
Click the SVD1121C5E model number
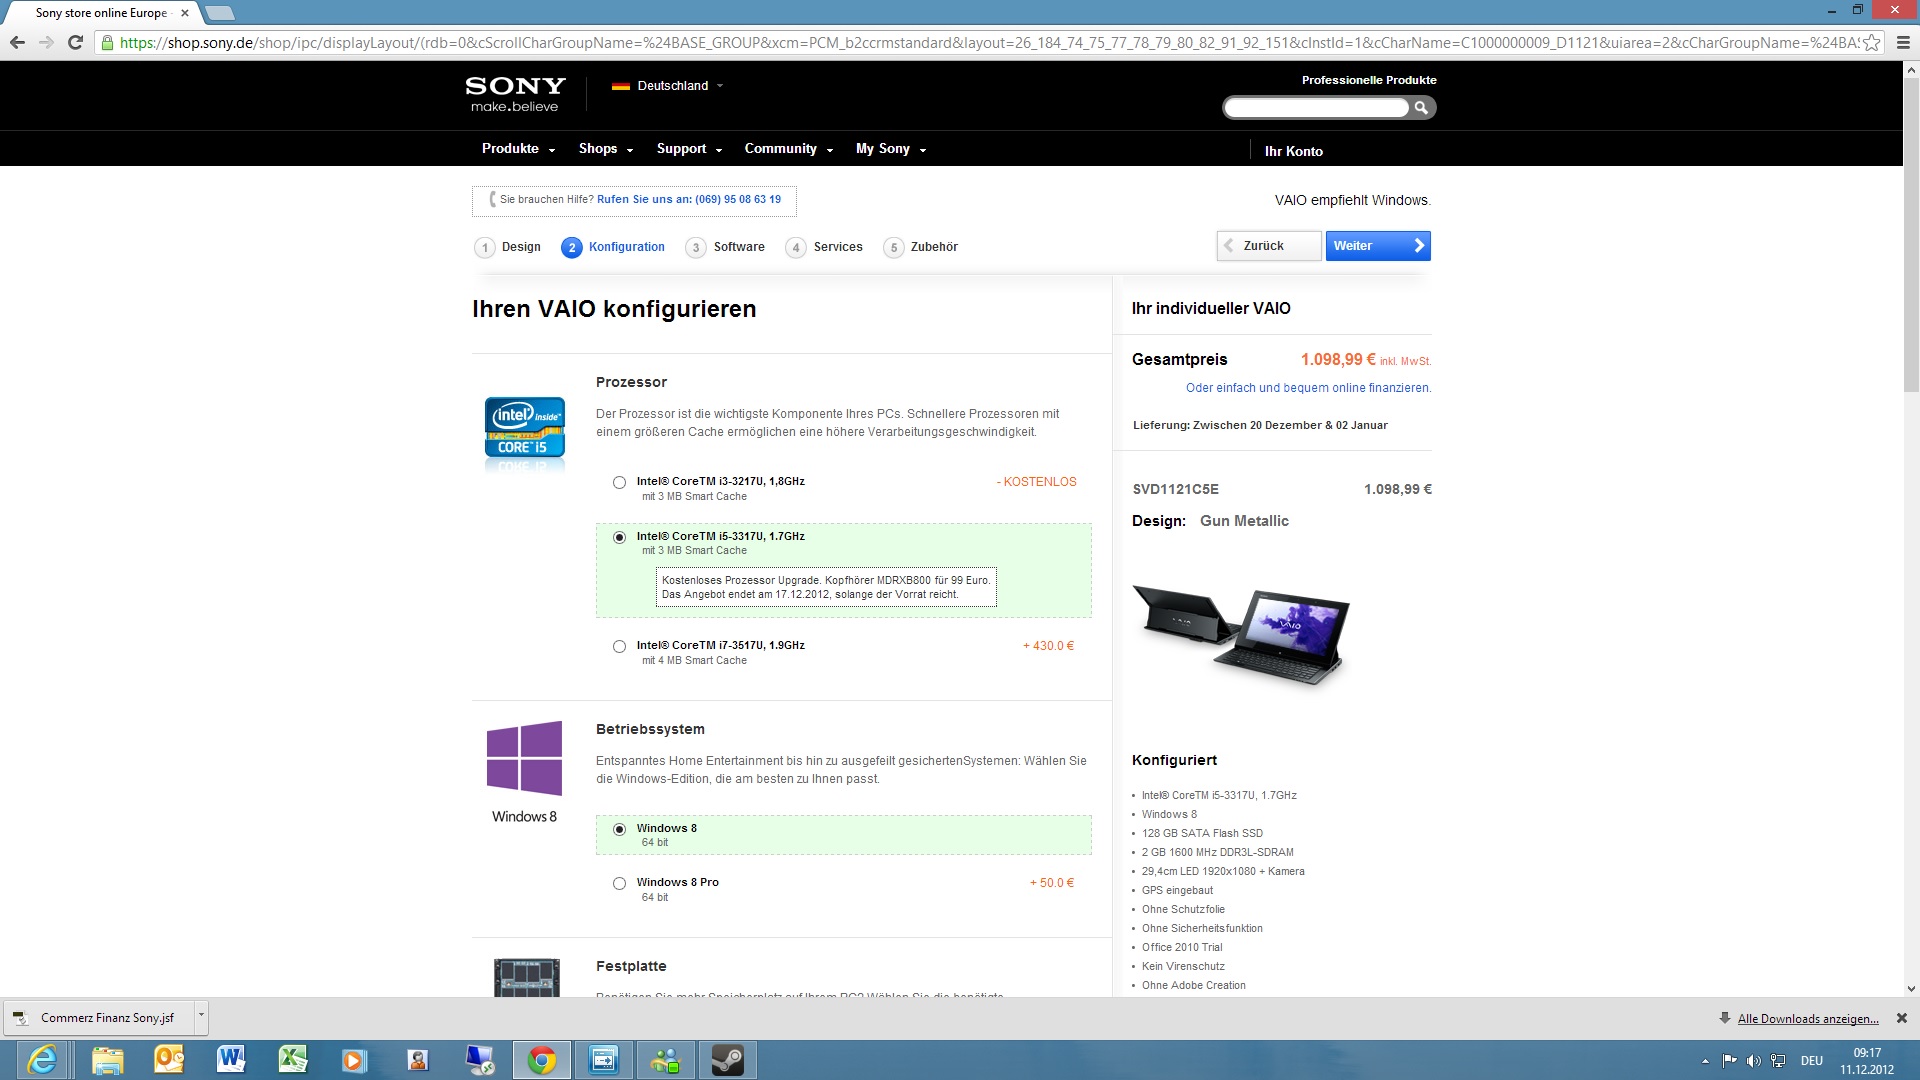[1175, 490]
